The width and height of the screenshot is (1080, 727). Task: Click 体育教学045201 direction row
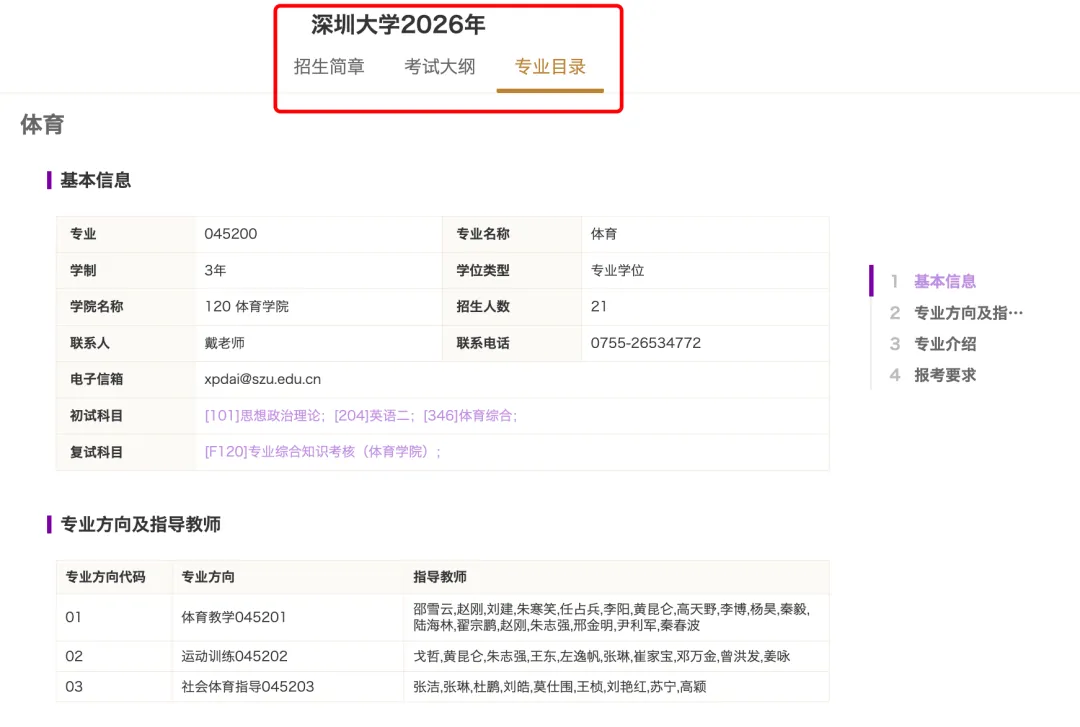click(x=233, y=617)
